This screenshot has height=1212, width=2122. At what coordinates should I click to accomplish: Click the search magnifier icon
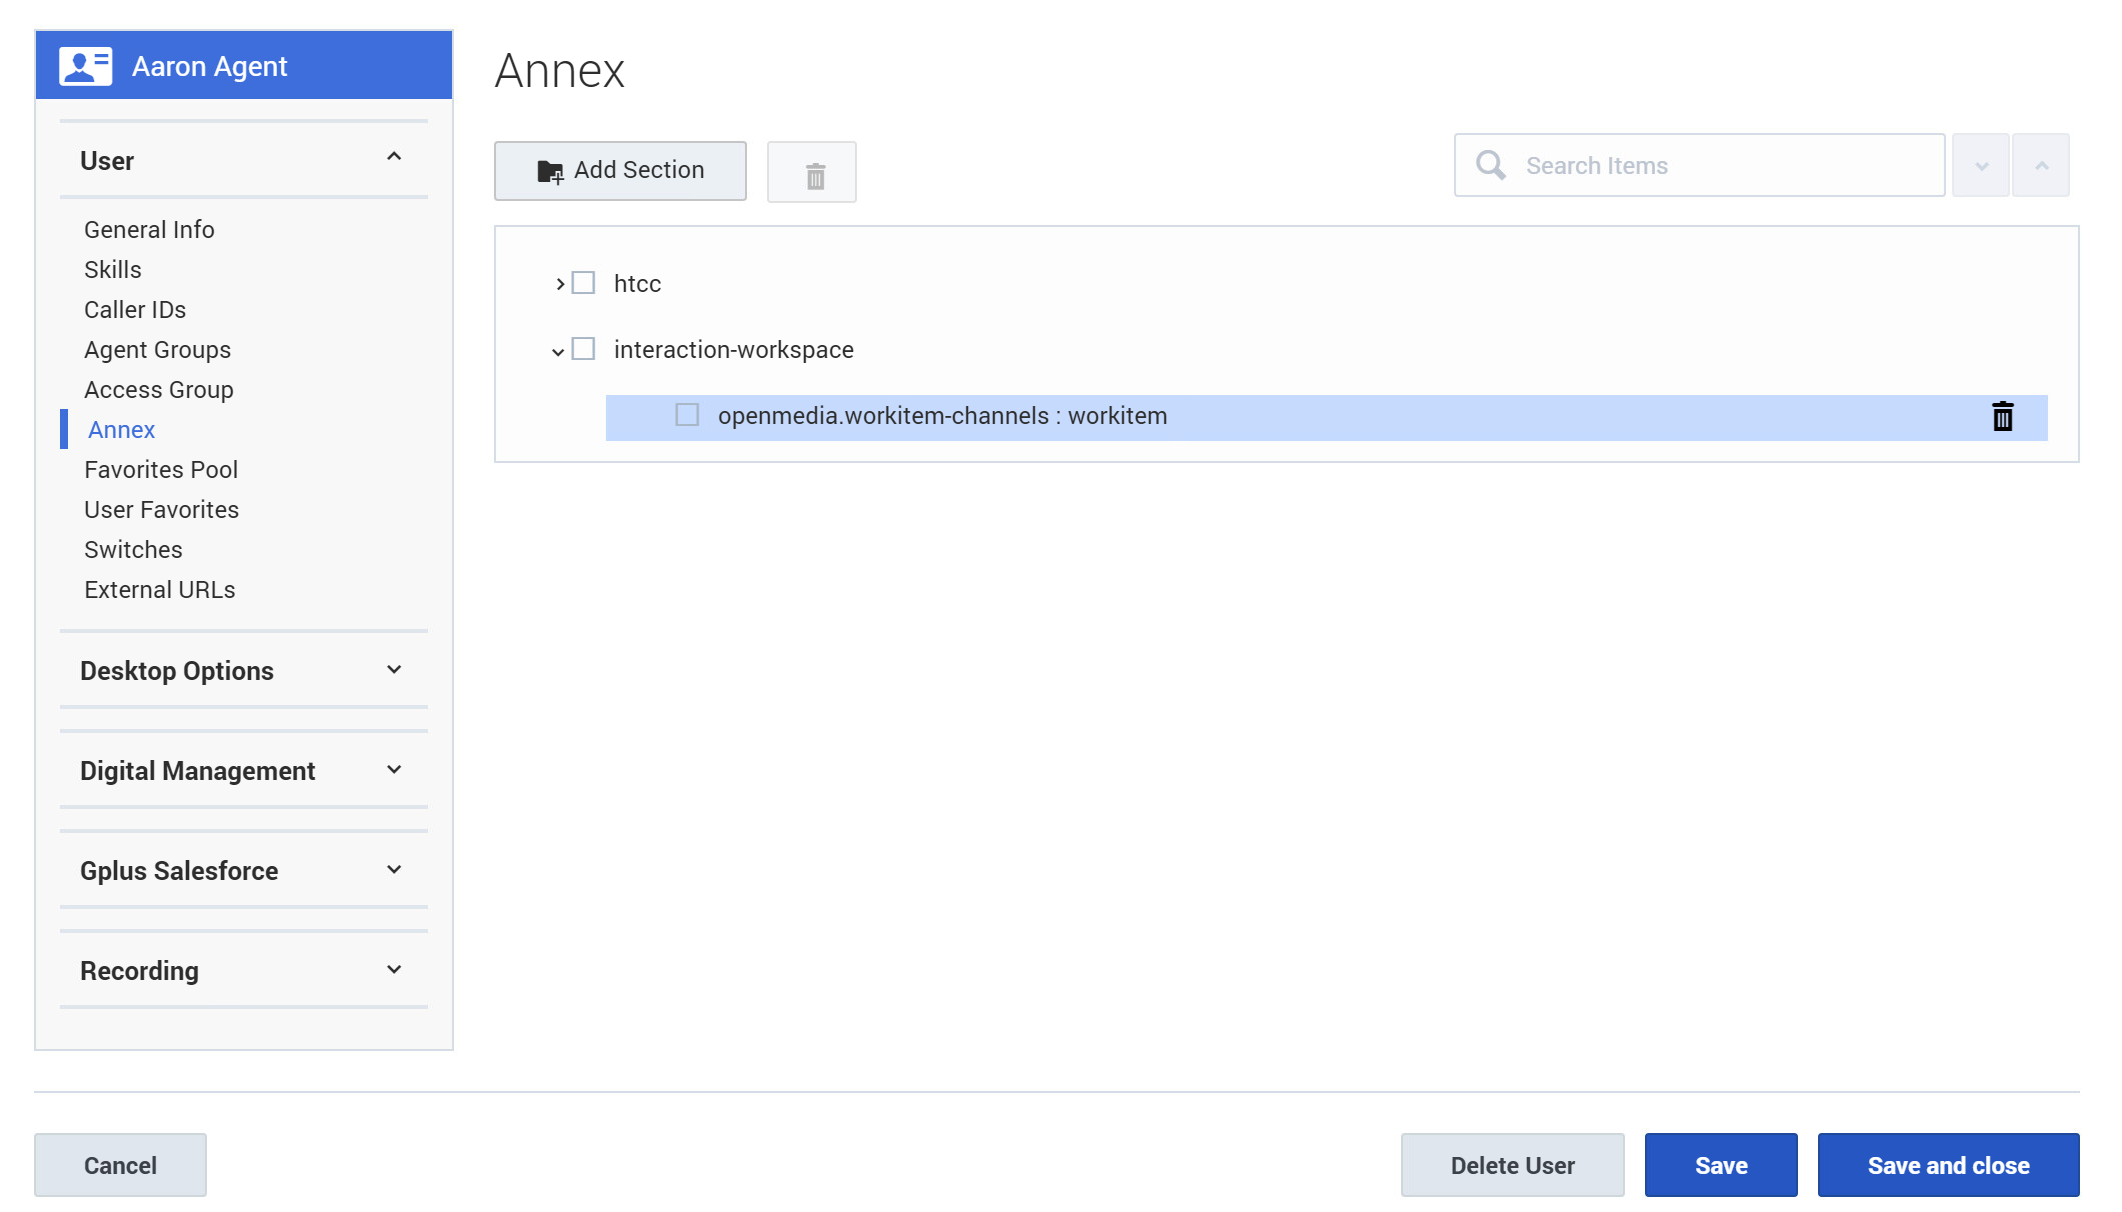point(1491,165)
